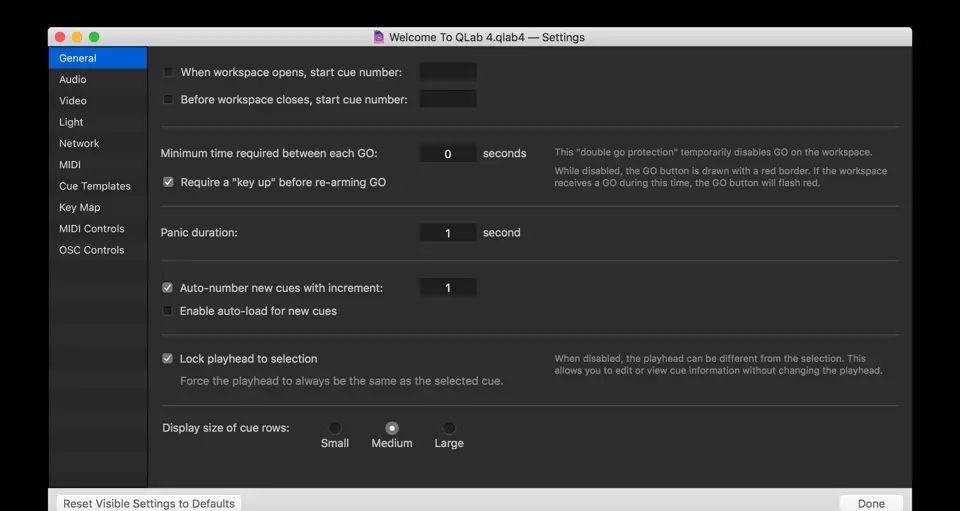Screen dimensions: 960x511
Task: Click Reset Visible Settings to Defaults
Action: (x=149, y=503)
